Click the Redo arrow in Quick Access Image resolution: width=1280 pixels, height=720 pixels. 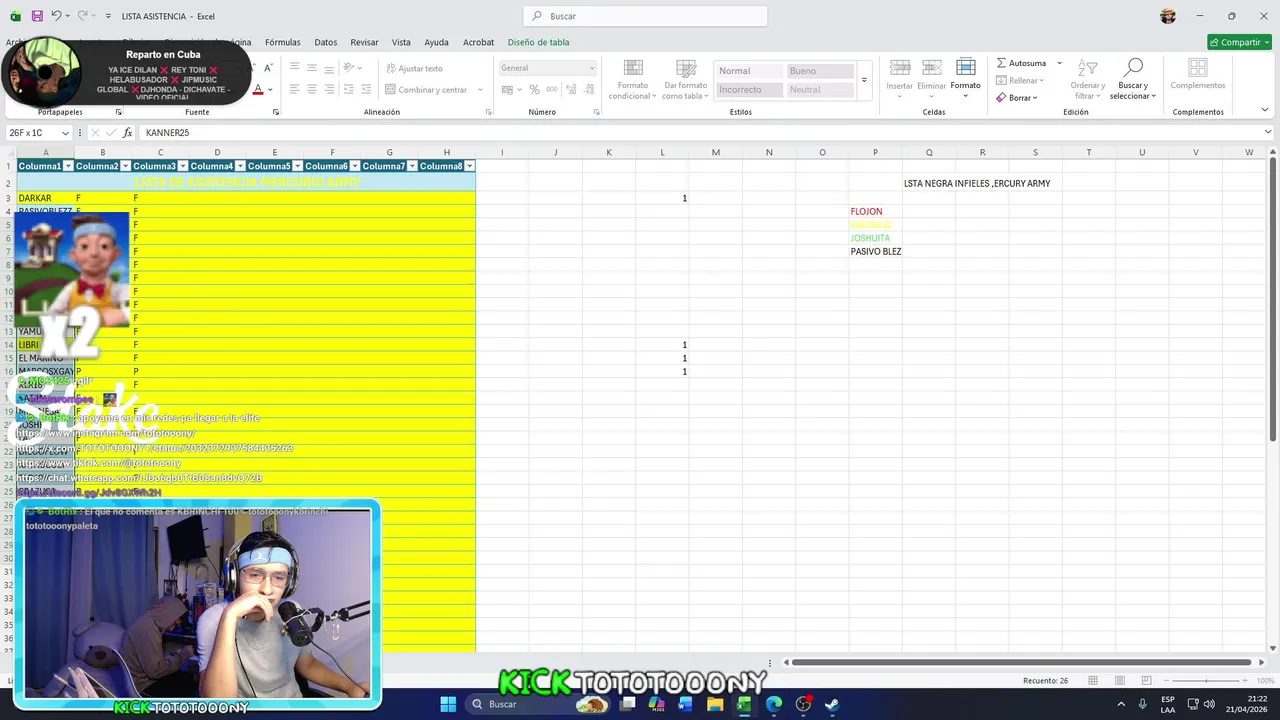pyautogui.click(x=84, y=16)
